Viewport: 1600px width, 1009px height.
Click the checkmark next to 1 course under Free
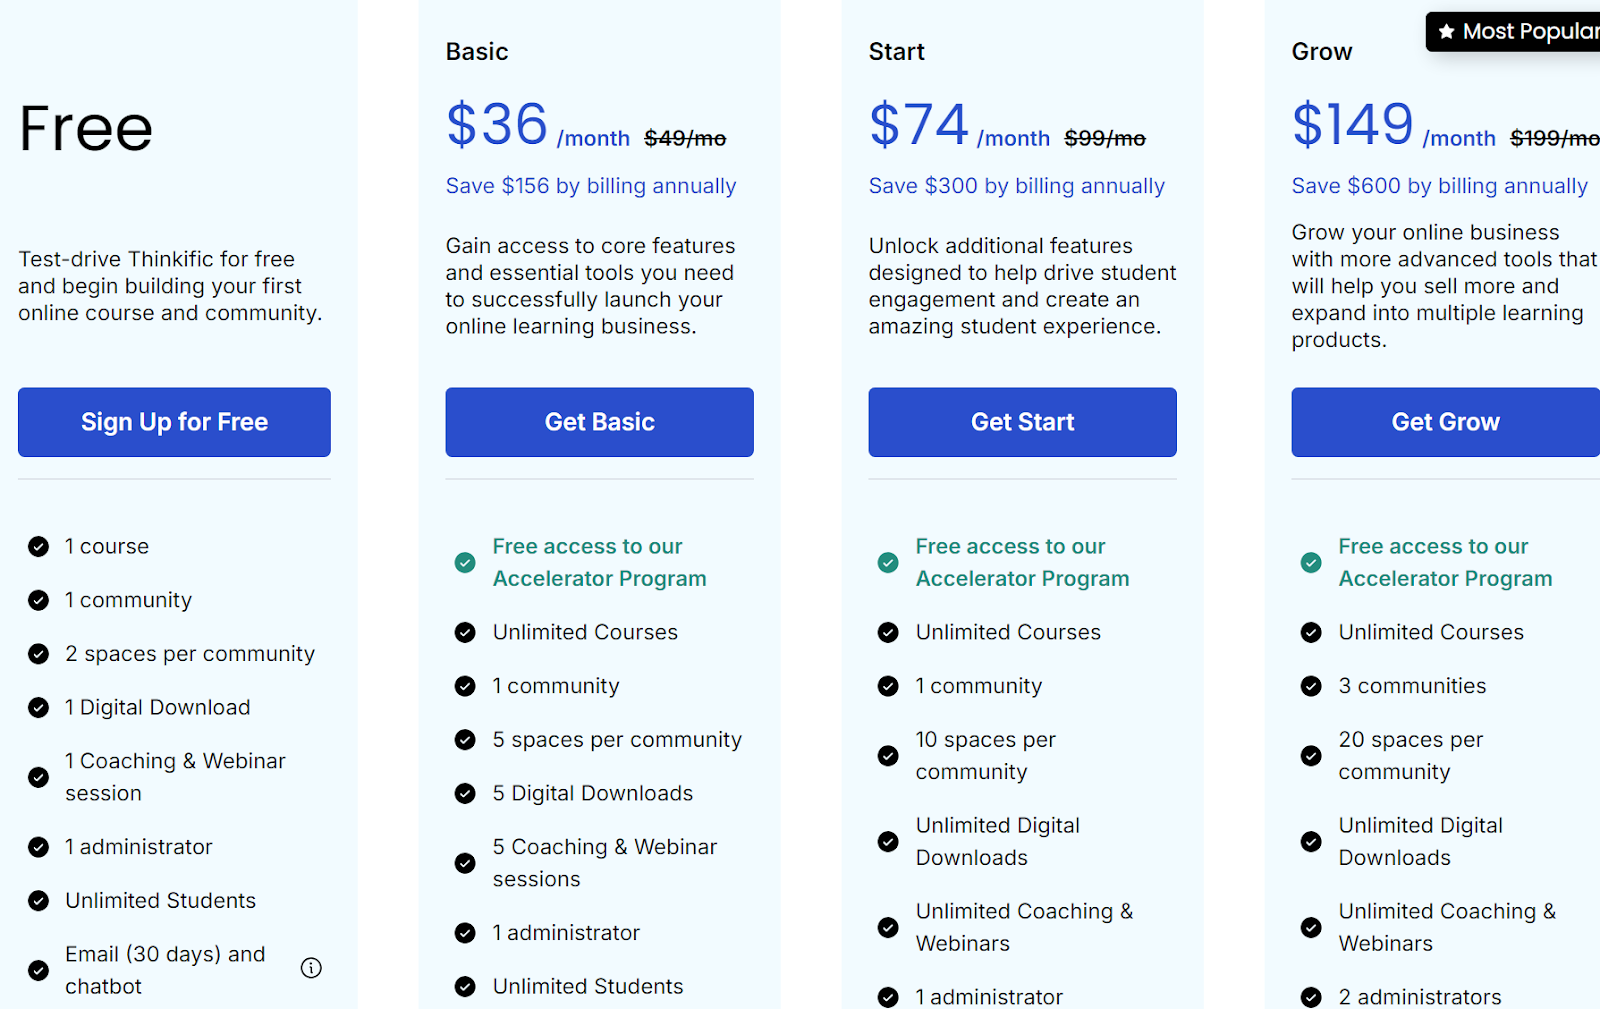coord(38,546)
